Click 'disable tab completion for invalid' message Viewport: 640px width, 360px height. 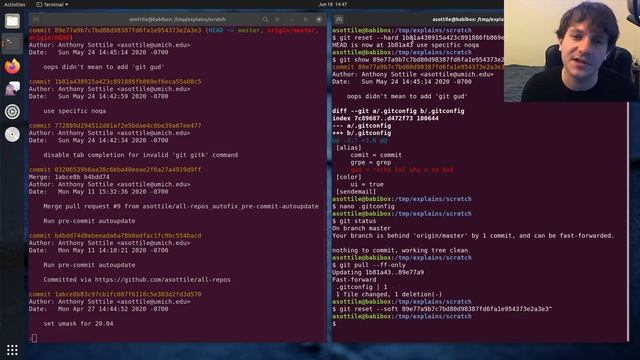(x=140, y=155)
